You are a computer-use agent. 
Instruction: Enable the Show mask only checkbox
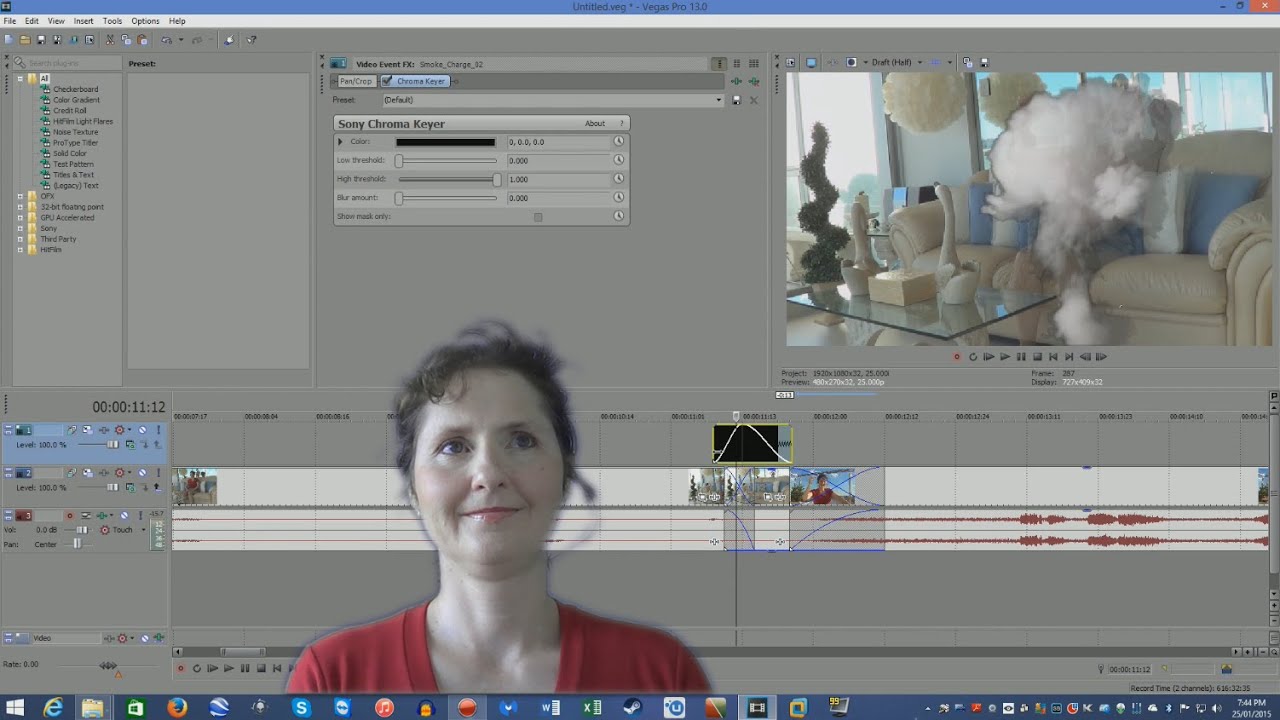click(538, 217)
